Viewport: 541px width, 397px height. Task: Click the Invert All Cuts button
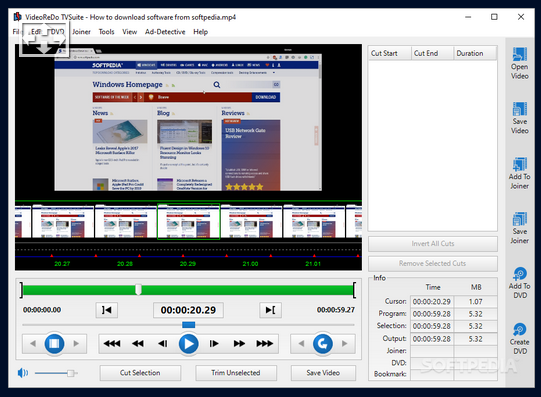tap(433, 244)
